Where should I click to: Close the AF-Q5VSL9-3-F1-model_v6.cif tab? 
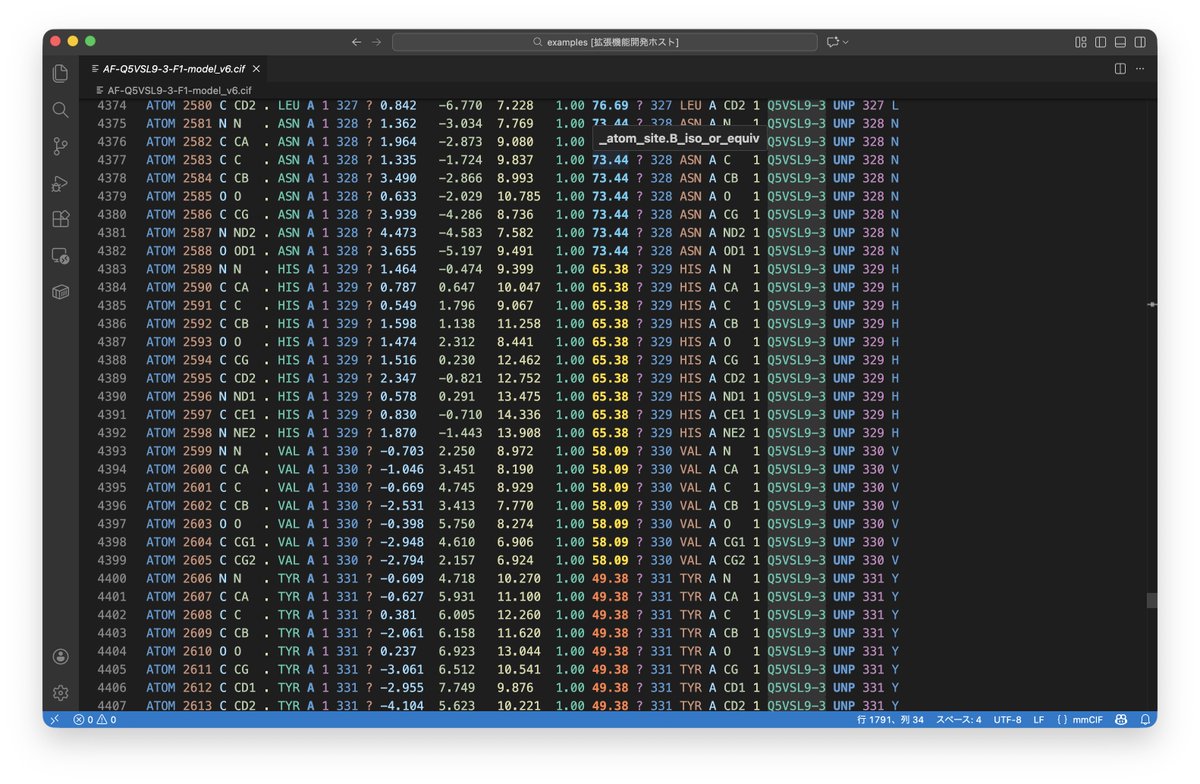click(x=254, y=69)
